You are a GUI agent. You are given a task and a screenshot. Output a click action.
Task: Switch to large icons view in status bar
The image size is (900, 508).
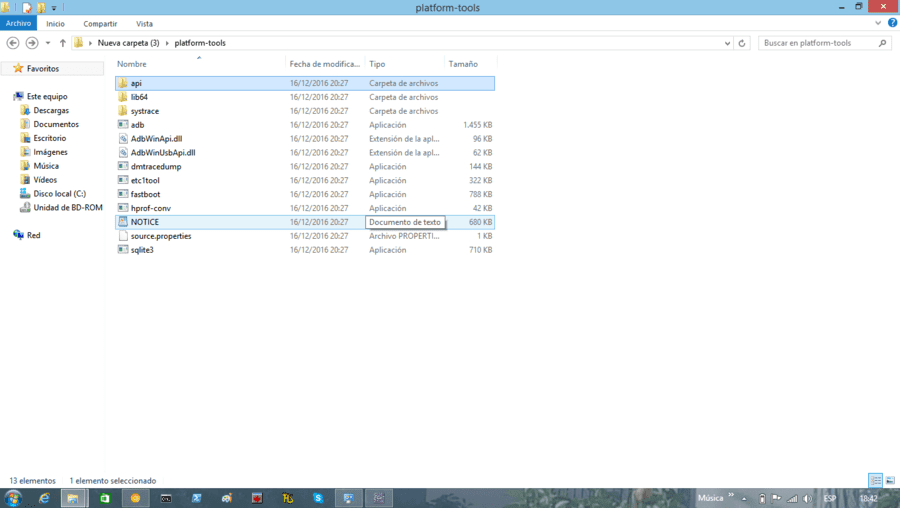[890, 480]
